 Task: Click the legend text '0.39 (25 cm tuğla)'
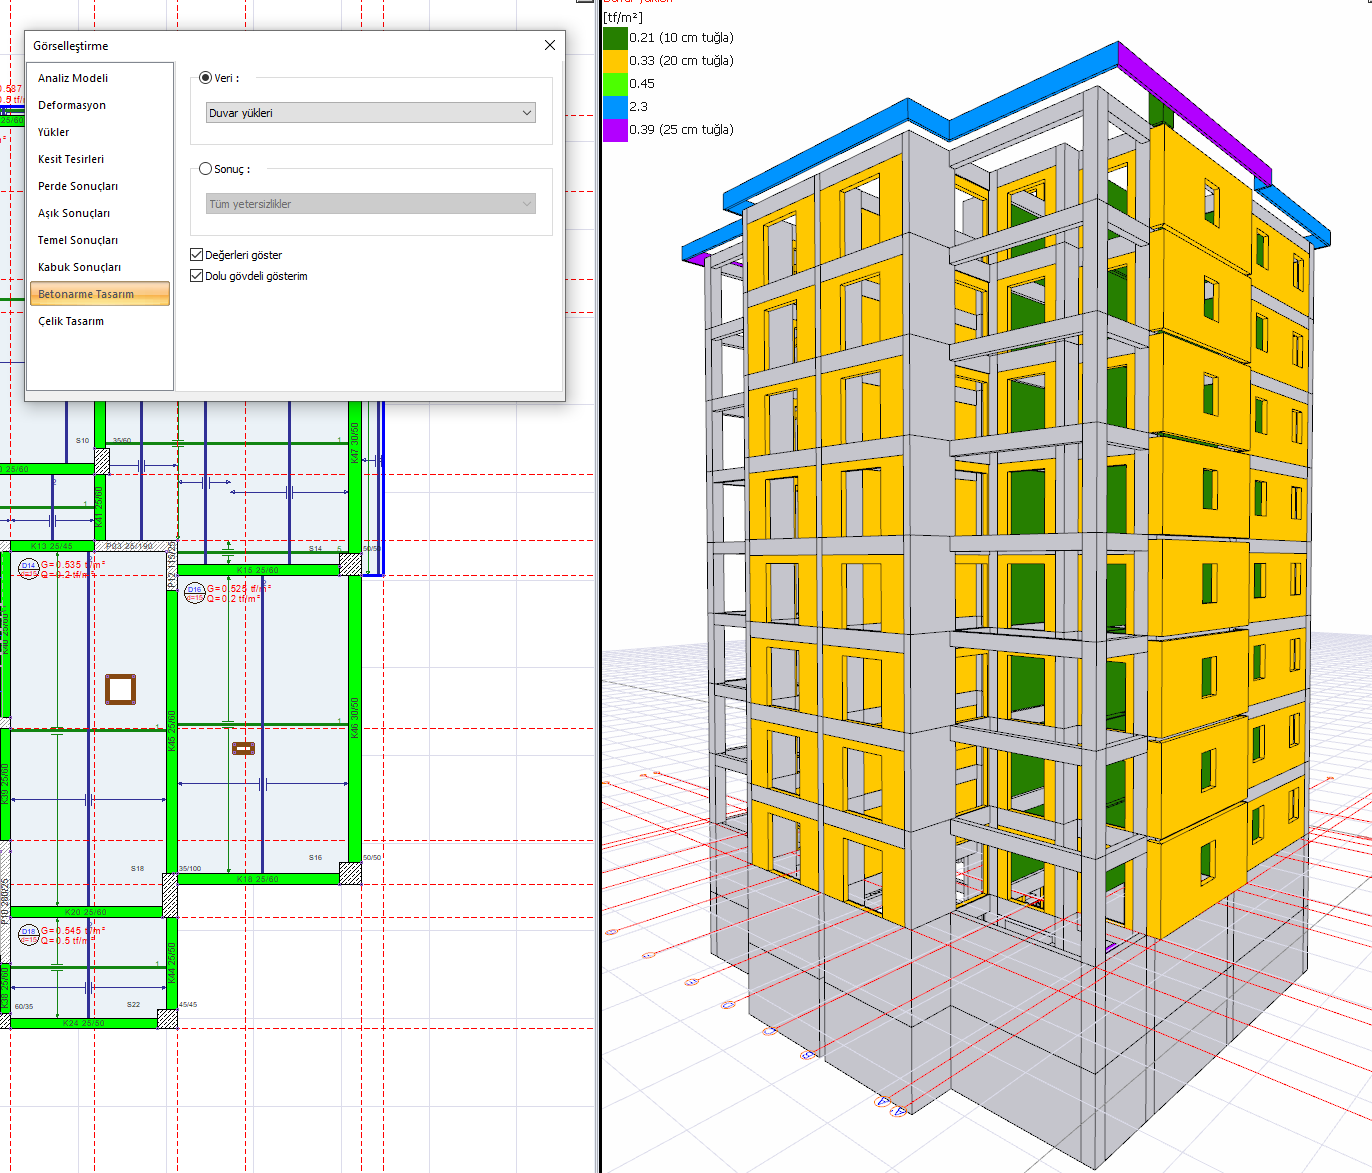point(682,130)
